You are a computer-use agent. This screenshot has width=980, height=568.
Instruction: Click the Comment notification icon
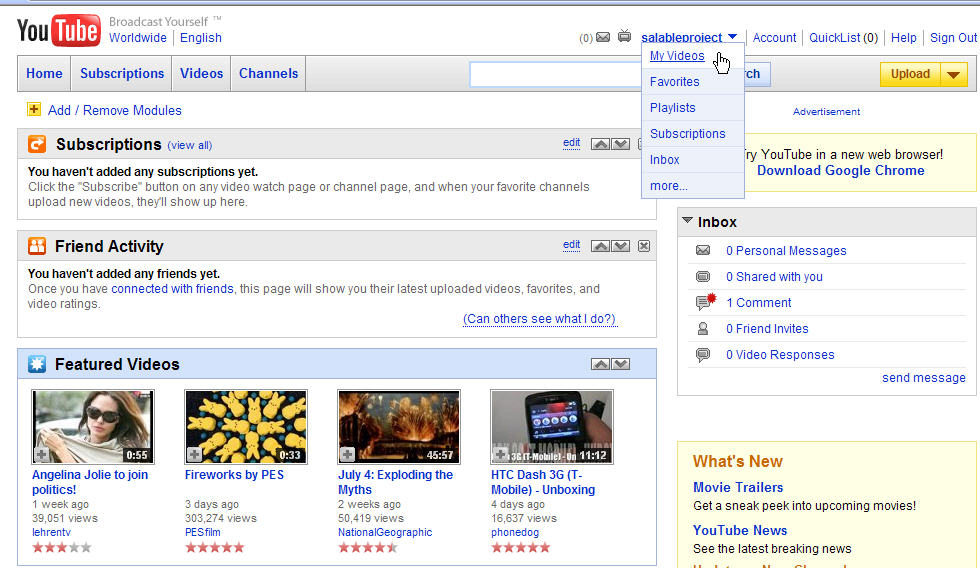705,302
